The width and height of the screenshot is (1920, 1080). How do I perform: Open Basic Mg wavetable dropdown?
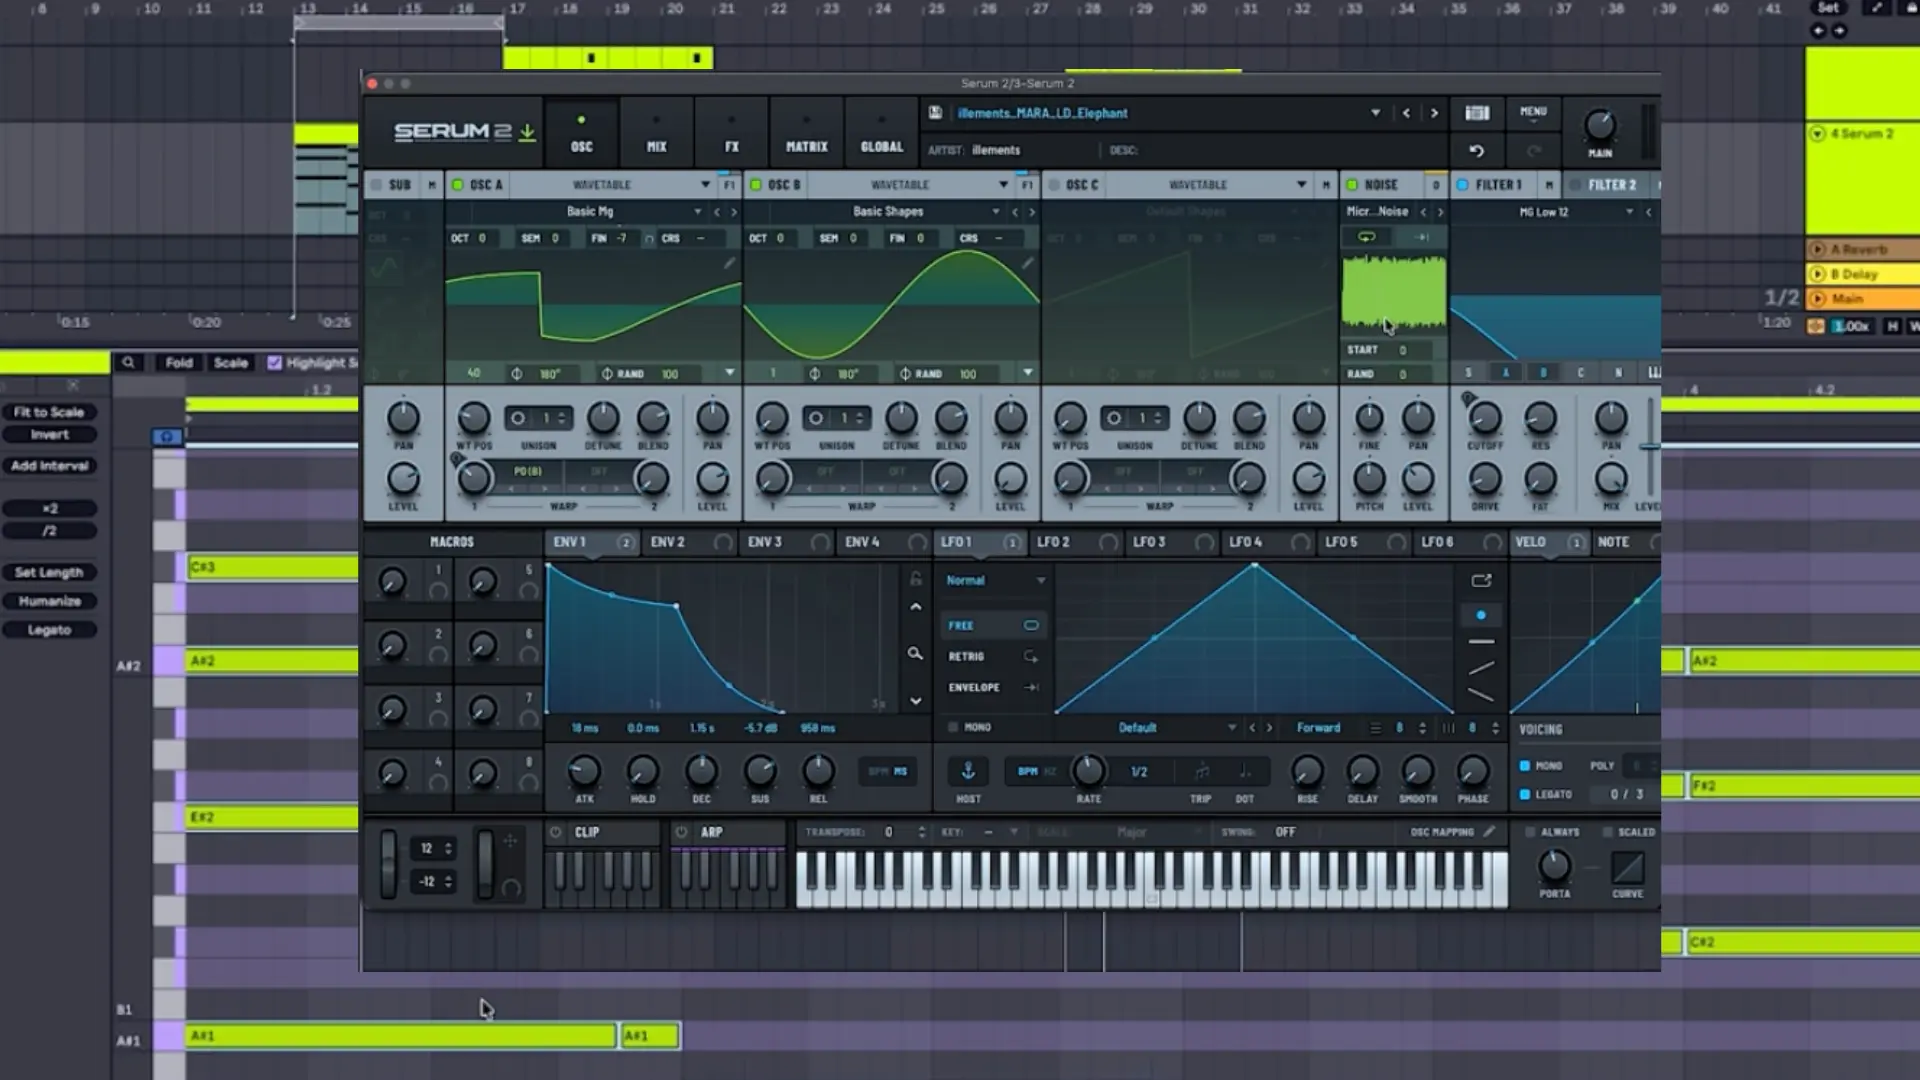point(698,212)
